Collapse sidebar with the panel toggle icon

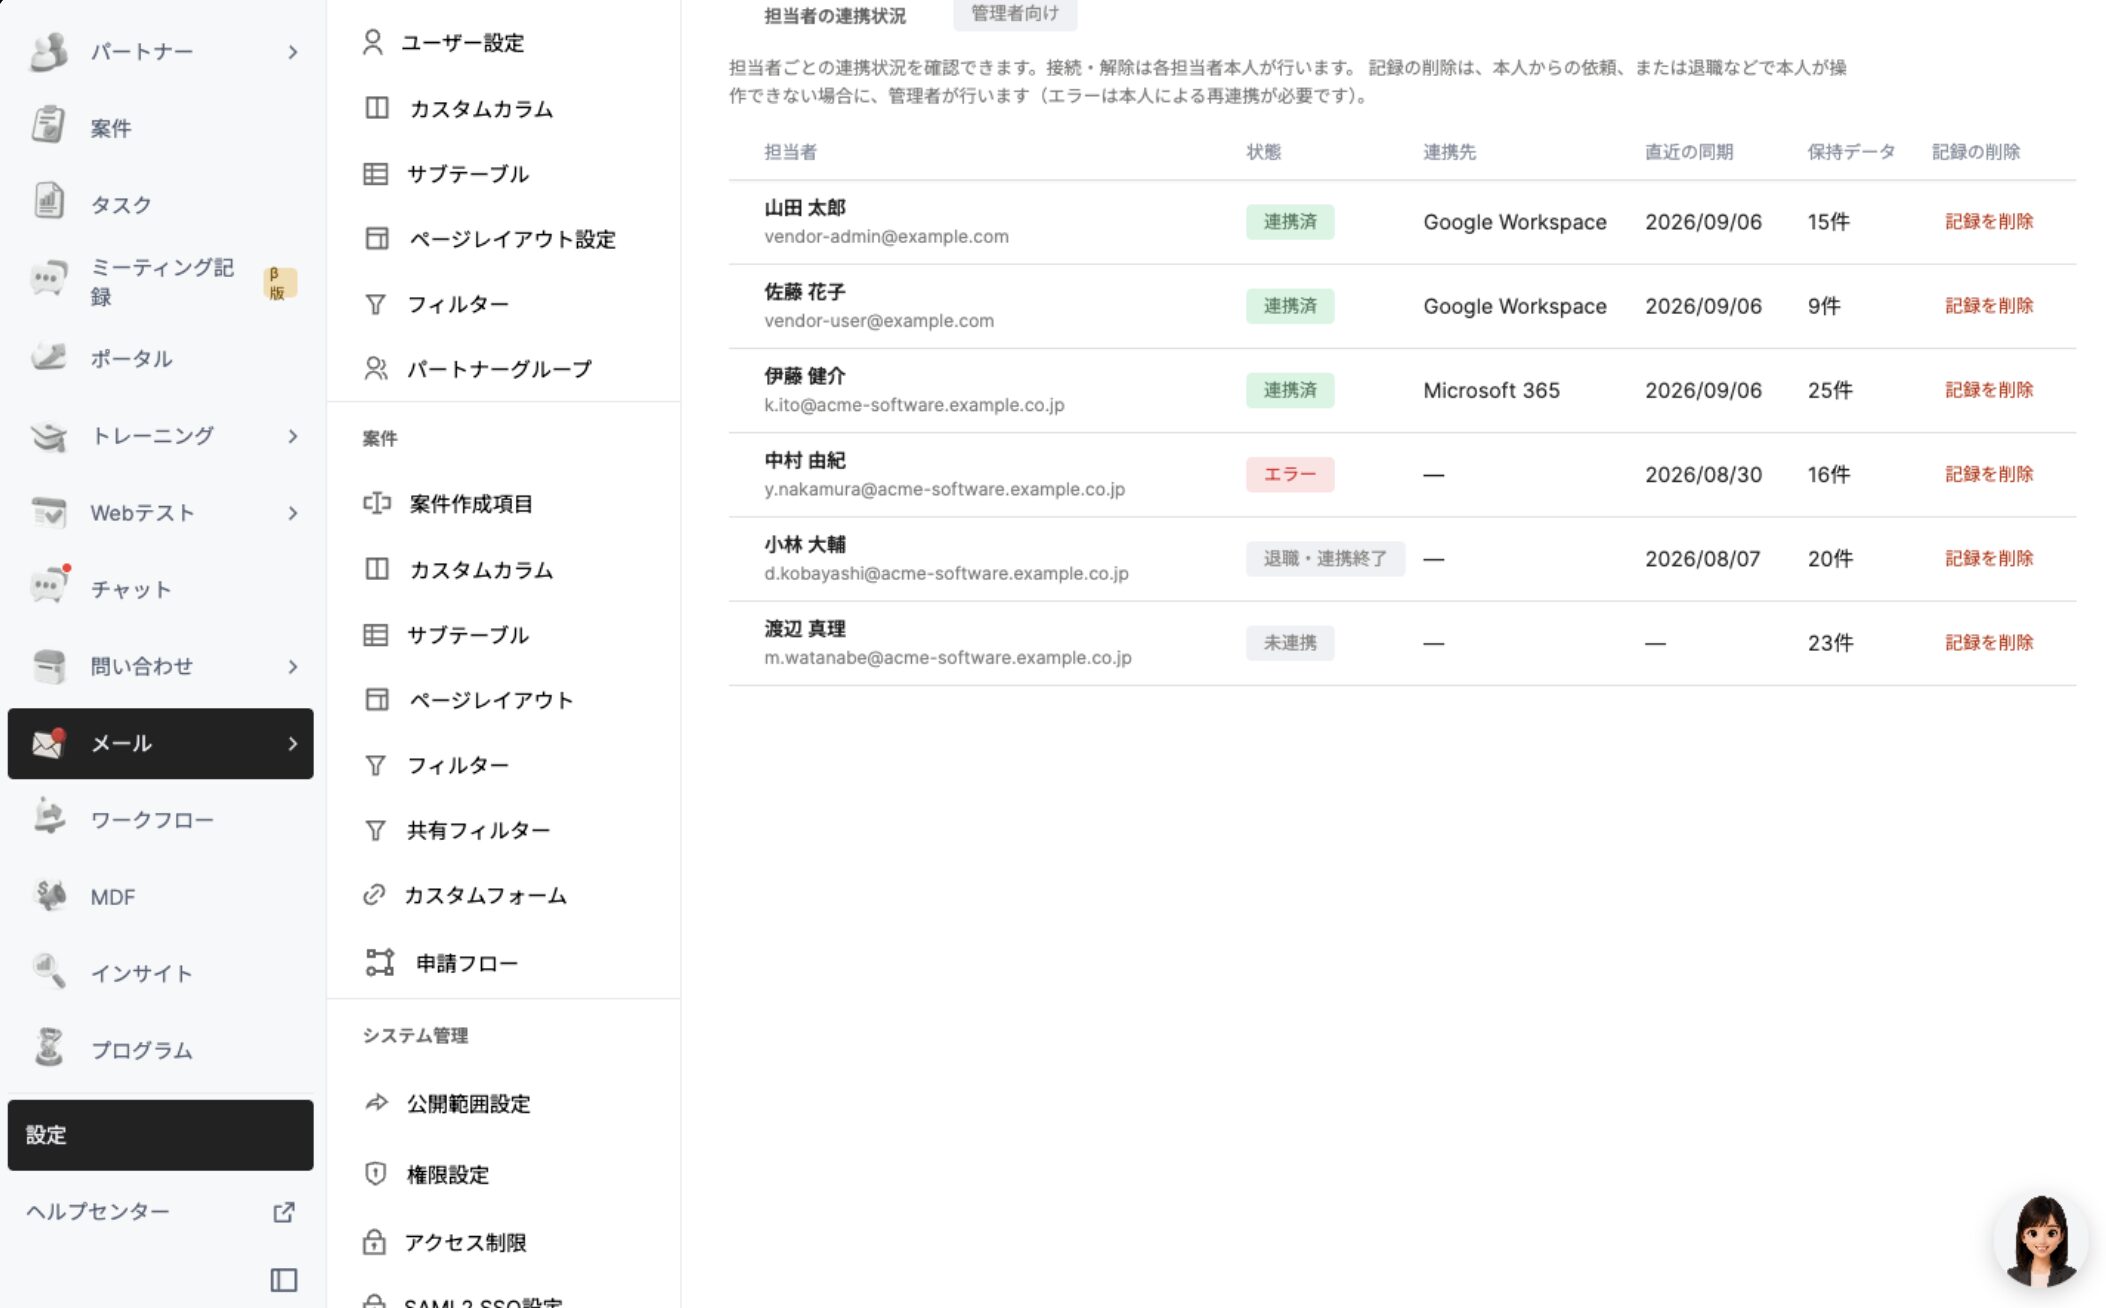284,1279
